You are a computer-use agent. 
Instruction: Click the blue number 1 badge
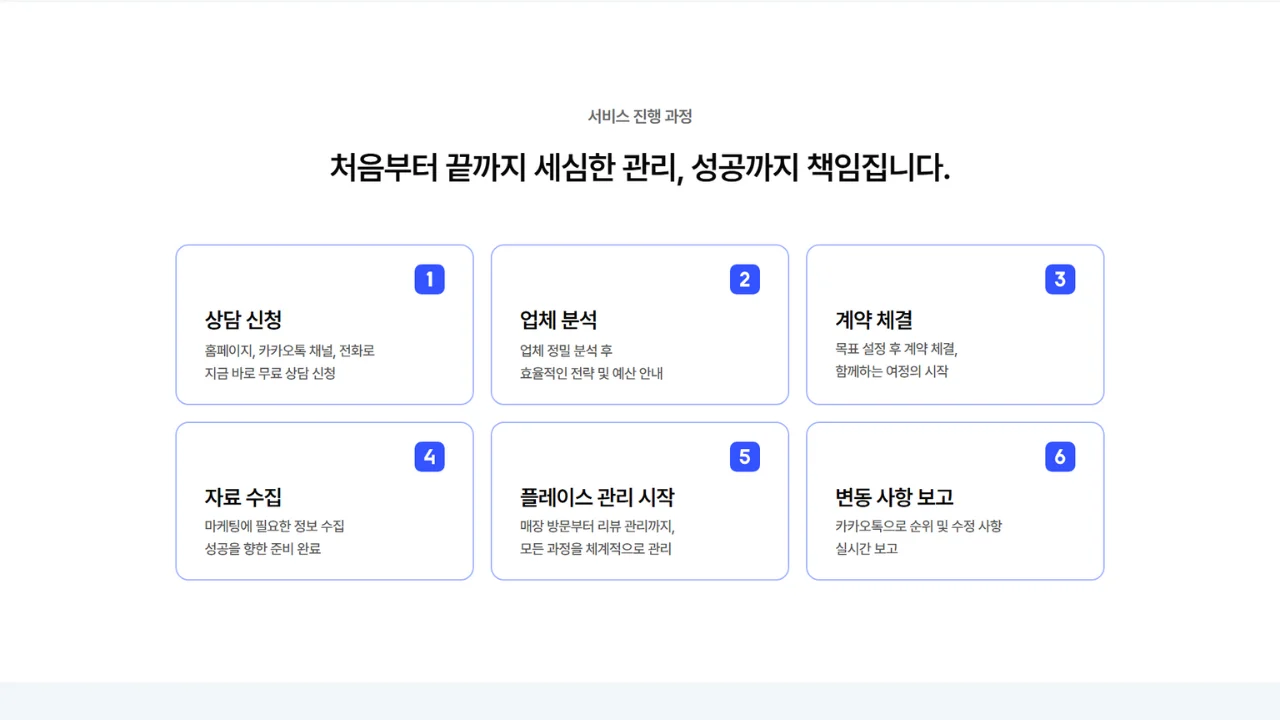(x=429, y=279)
